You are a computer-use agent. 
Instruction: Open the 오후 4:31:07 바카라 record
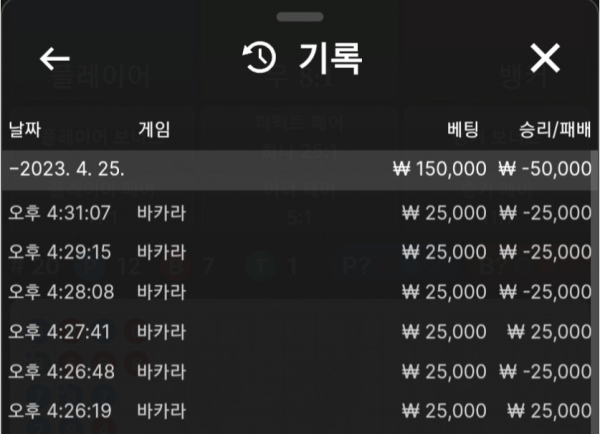pyautogui.click(x=300, y=212)
